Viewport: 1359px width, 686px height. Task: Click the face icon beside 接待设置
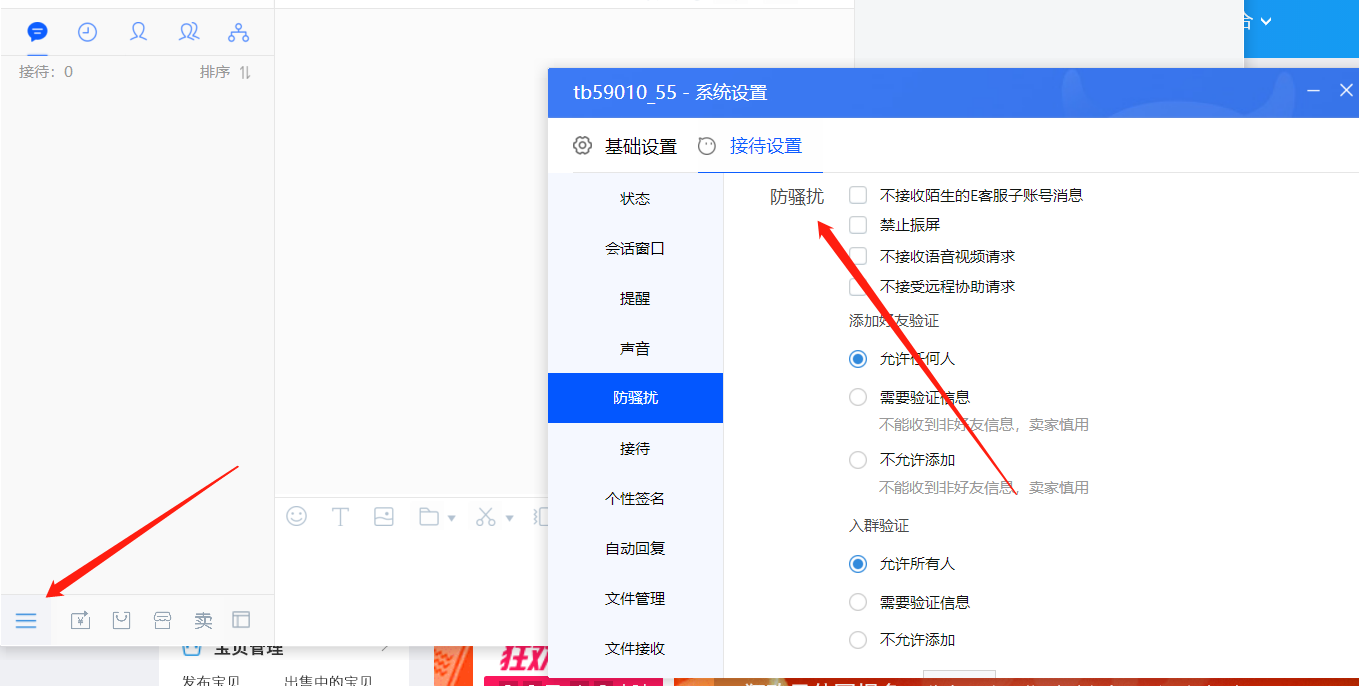[x=707, y=146]
